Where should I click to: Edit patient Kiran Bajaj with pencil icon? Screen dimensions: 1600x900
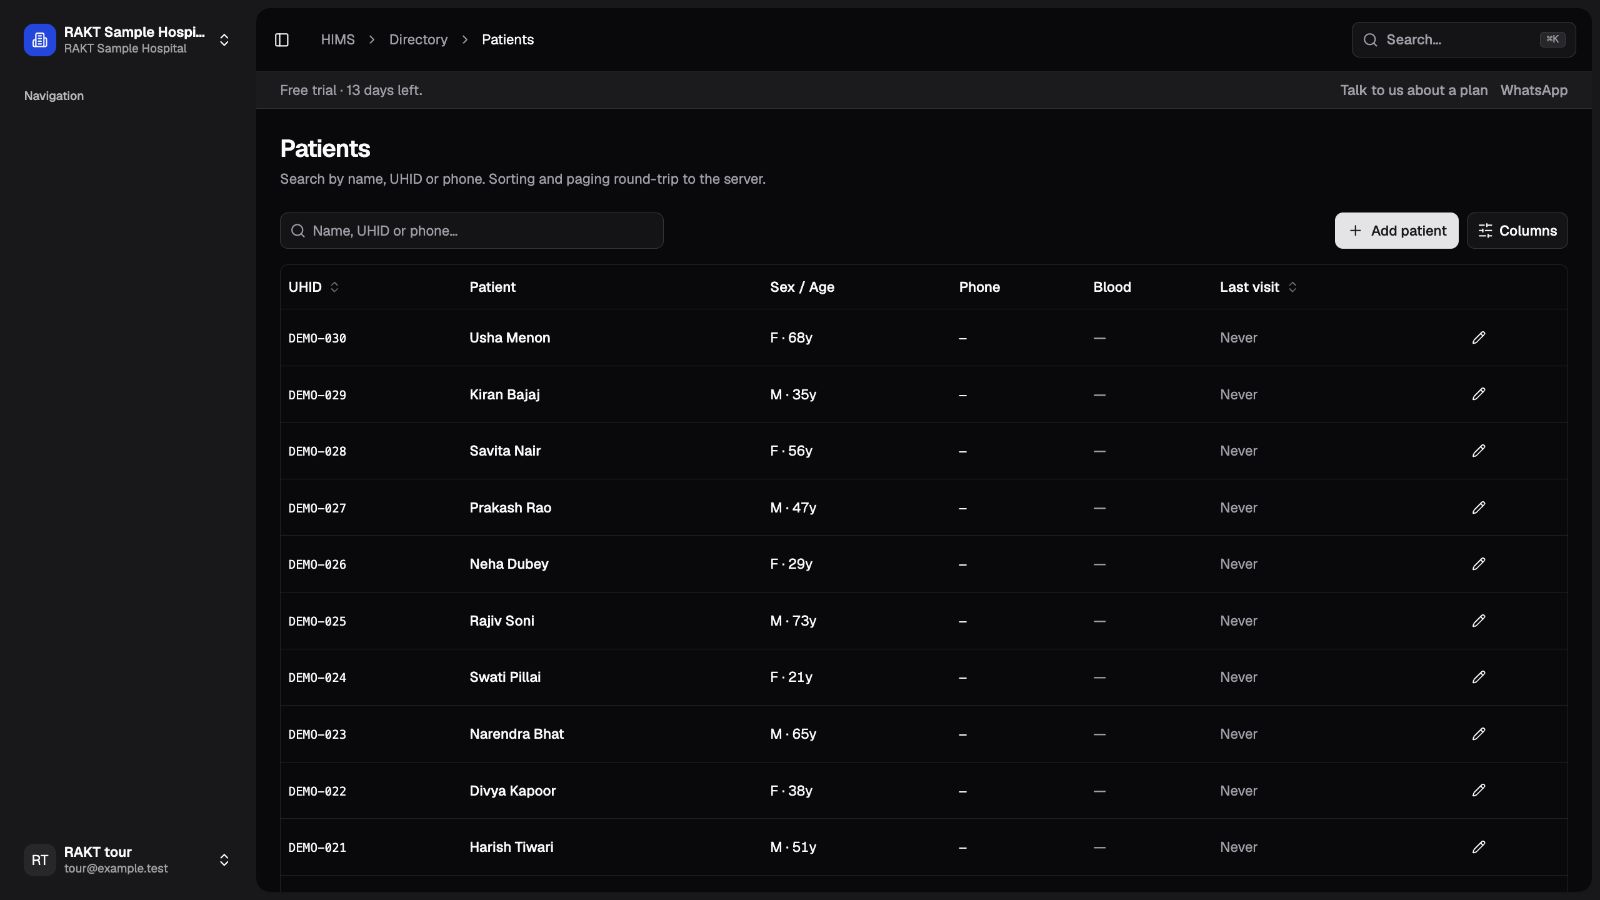click(1478, 394)
